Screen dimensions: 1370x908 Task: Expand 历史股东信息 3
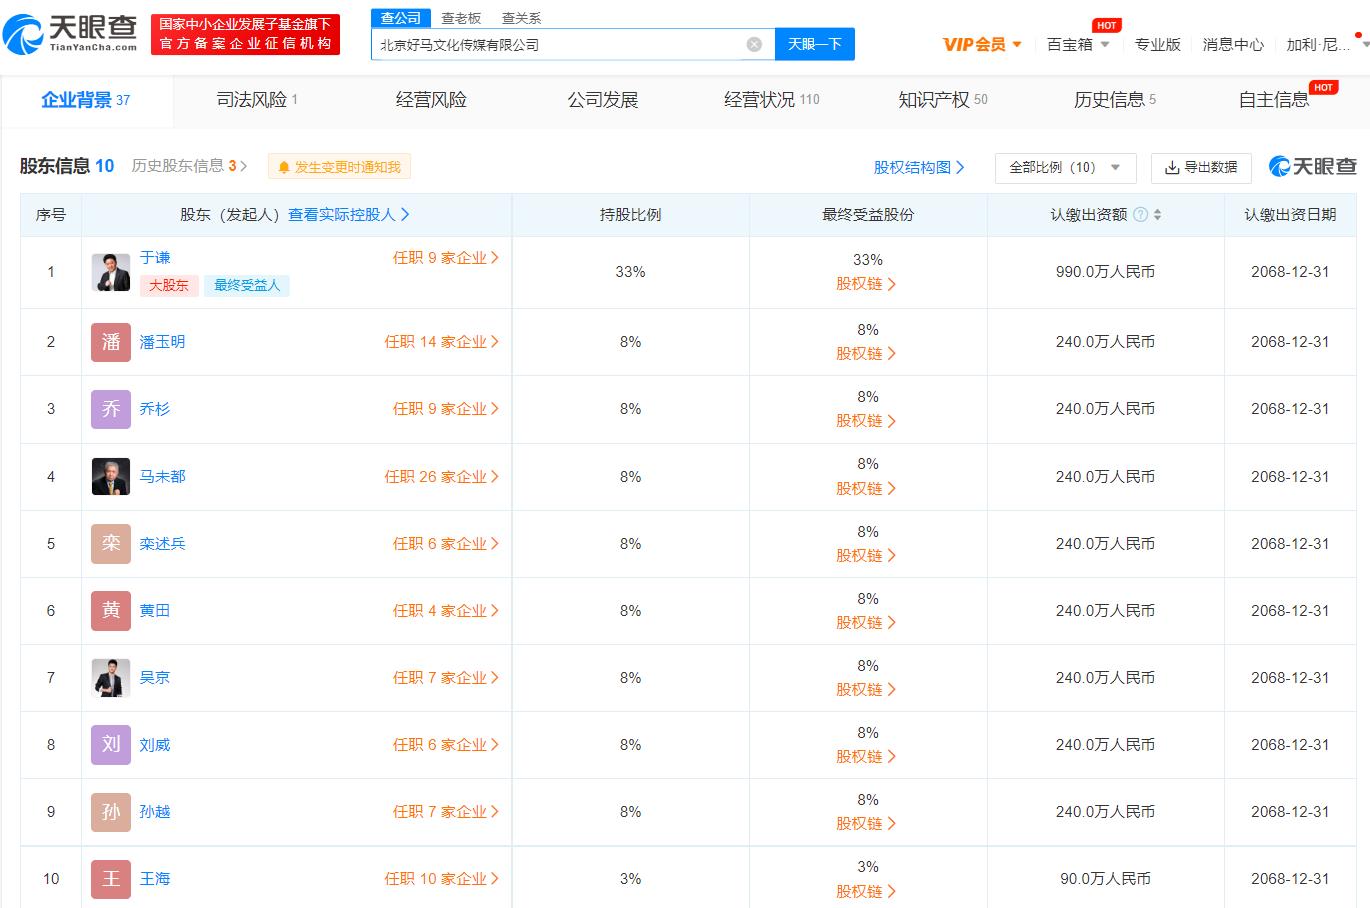pos(189,166)
